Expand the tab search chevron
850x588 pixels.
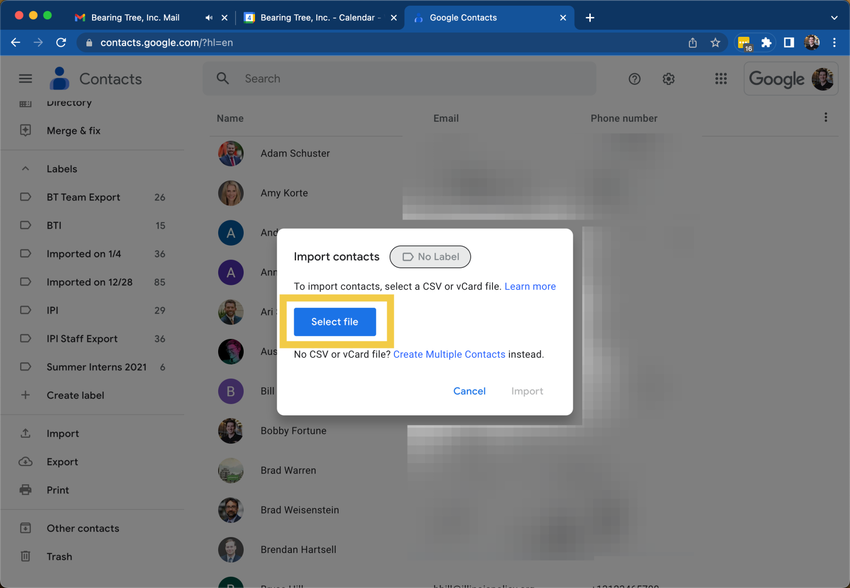pos(834,18)
